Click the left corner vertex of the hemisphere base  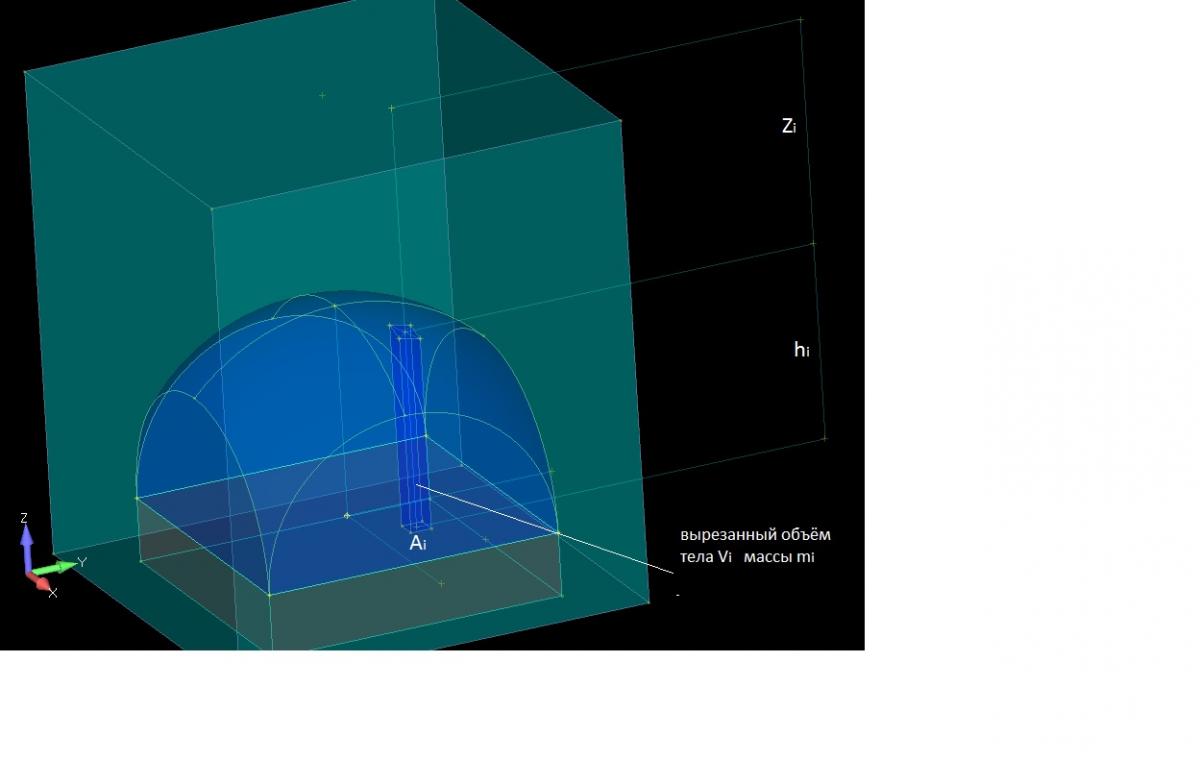tap(137, 497)
